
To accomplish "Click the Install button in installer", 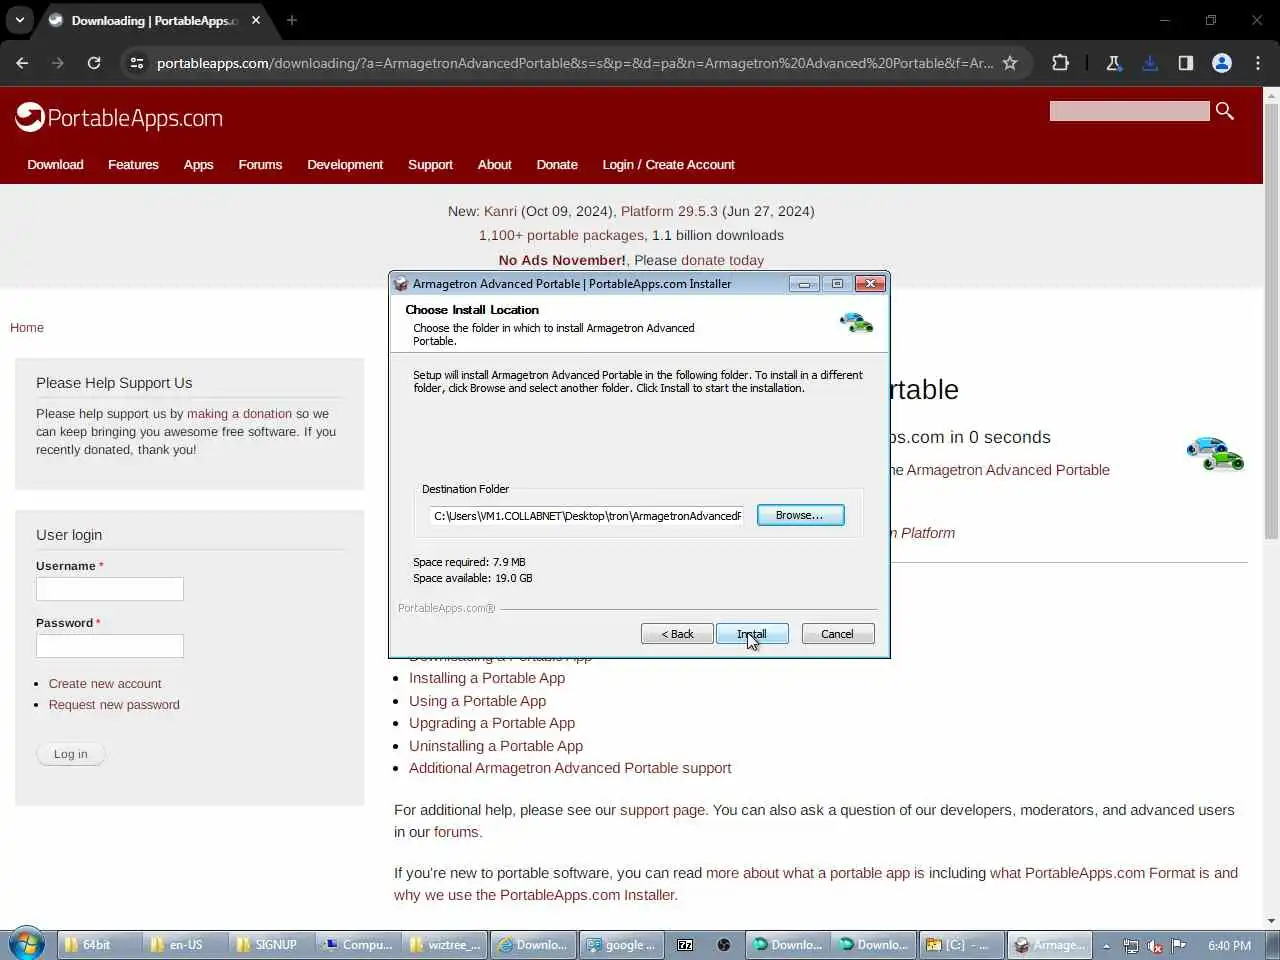I will pos(752,634).
